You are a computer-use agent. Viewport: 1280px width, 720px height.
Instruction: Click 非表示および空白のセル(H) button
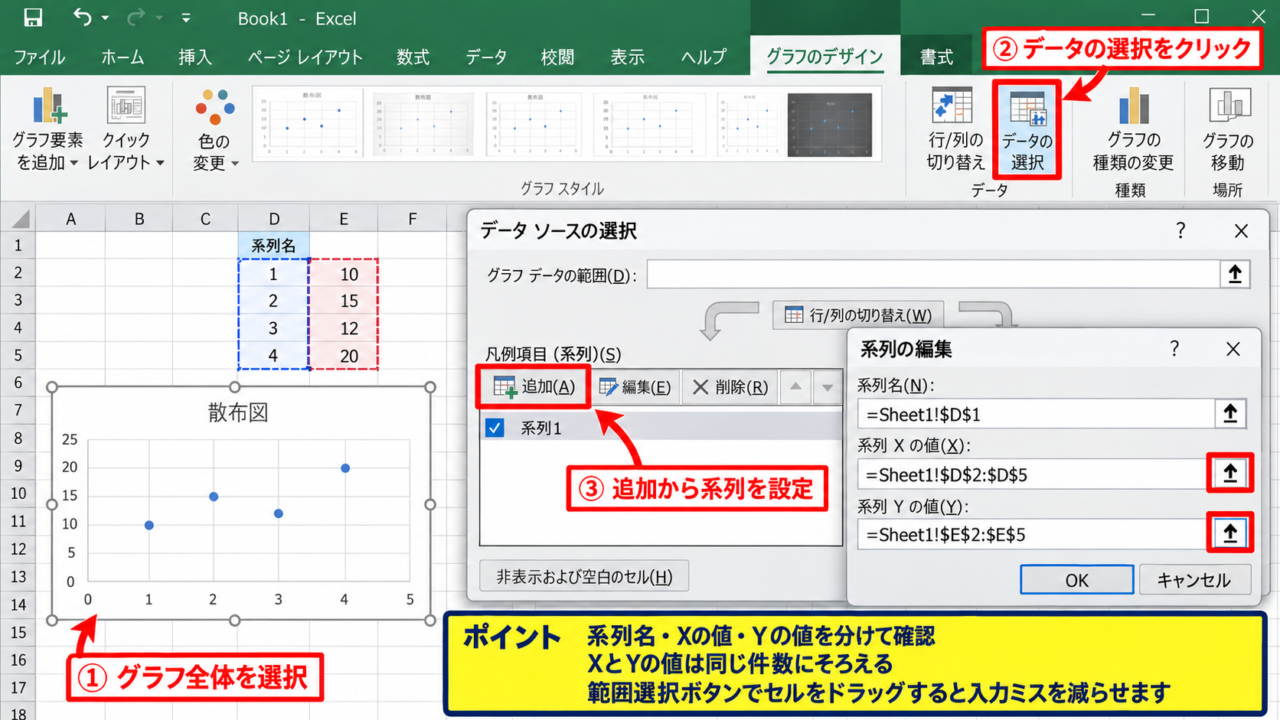point(584,576)
